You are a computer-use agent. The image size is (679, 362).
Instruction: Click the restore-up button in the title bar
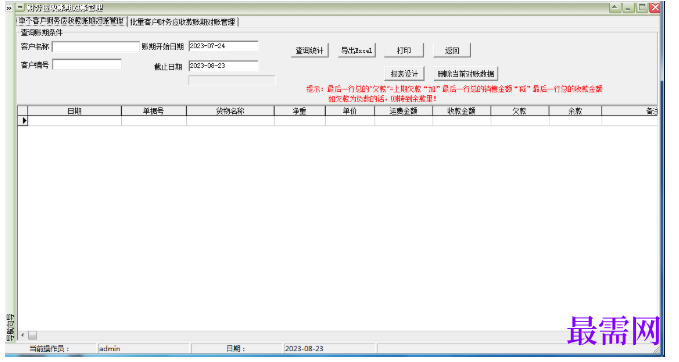615,7
